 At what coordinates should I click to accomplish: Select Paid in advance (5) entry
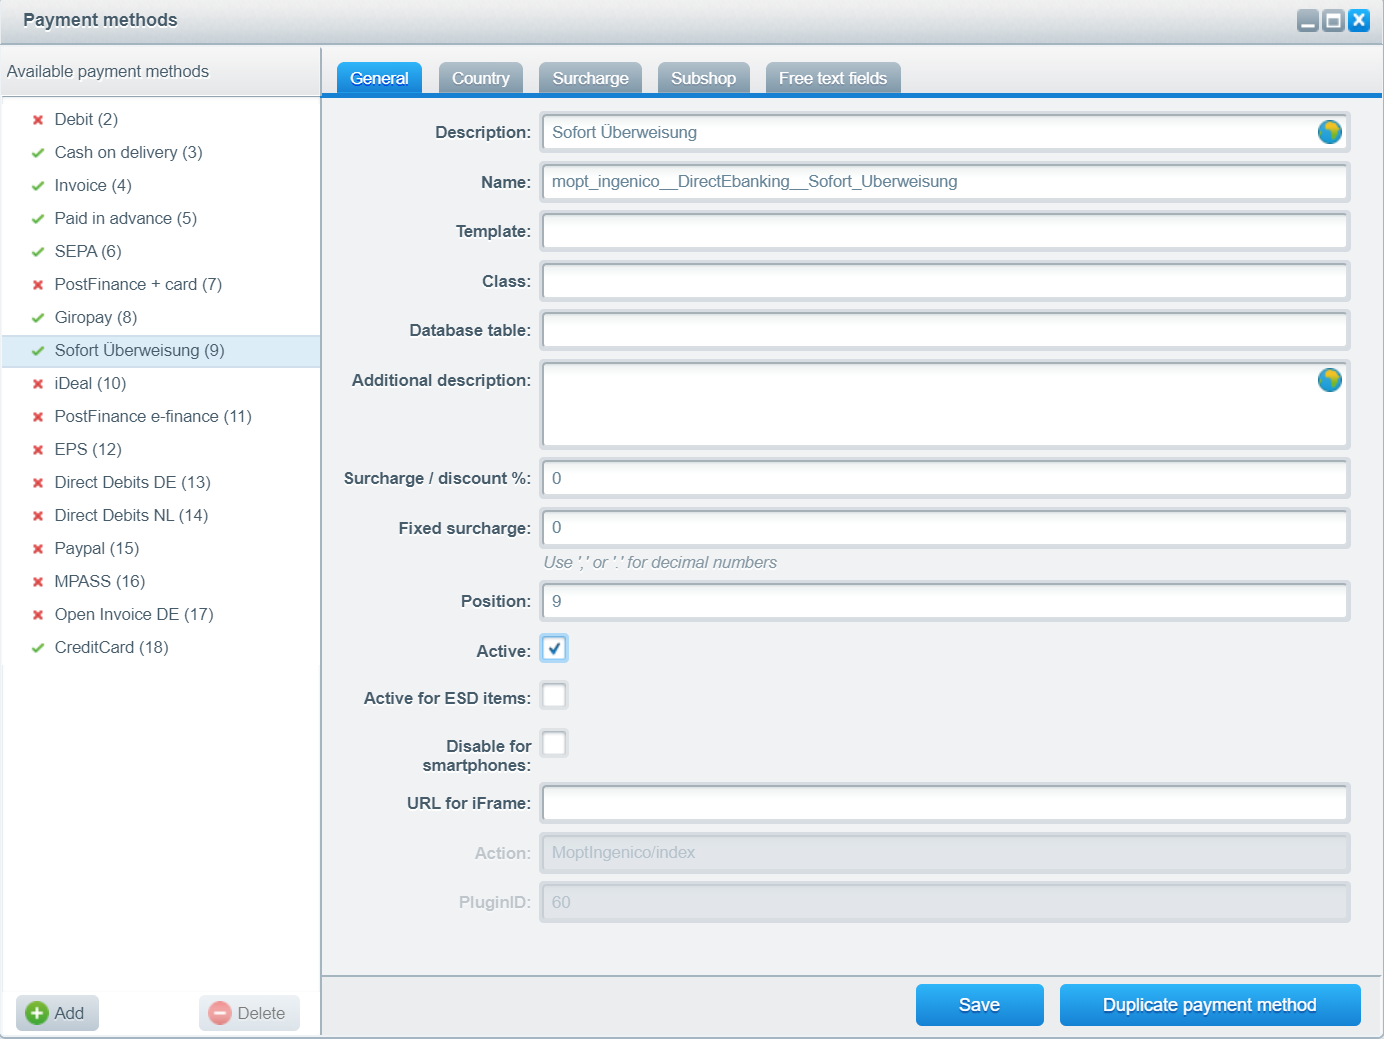point(160,219)
